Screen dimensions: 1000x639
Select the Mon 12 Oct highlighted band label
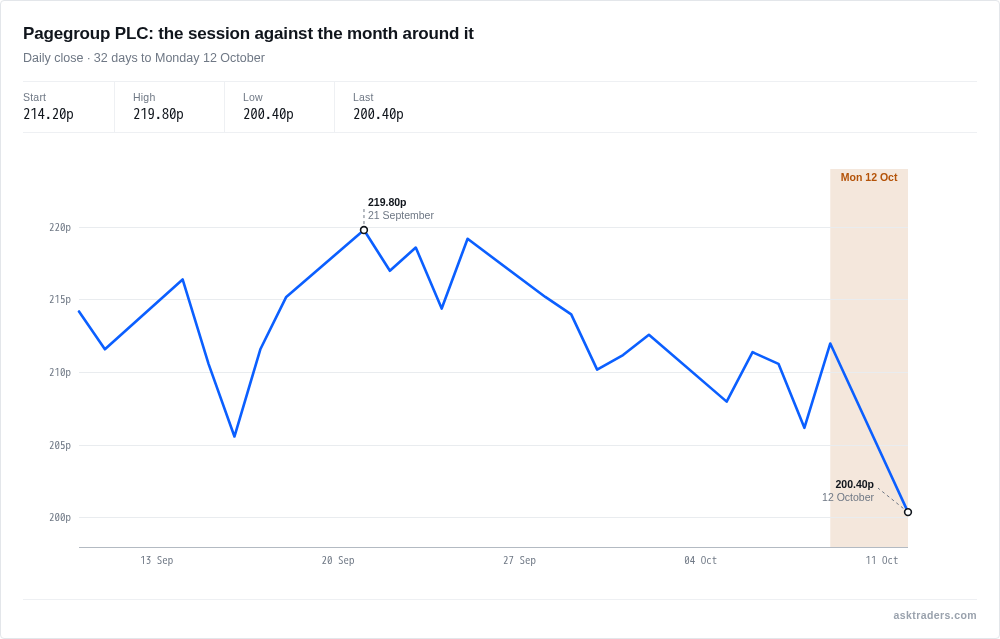[x=869, y=177]
